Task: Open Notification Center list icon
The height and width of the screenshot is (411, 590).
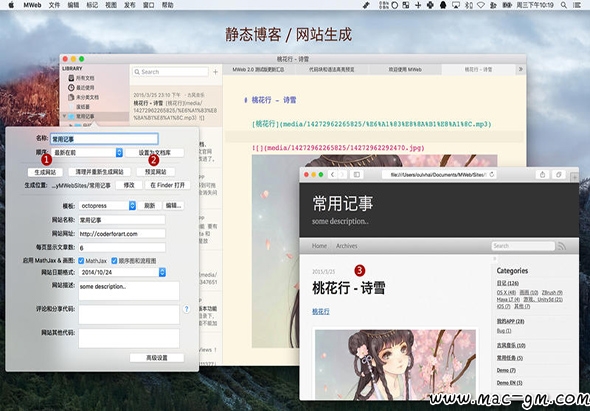Action: (x=577, y=5)
